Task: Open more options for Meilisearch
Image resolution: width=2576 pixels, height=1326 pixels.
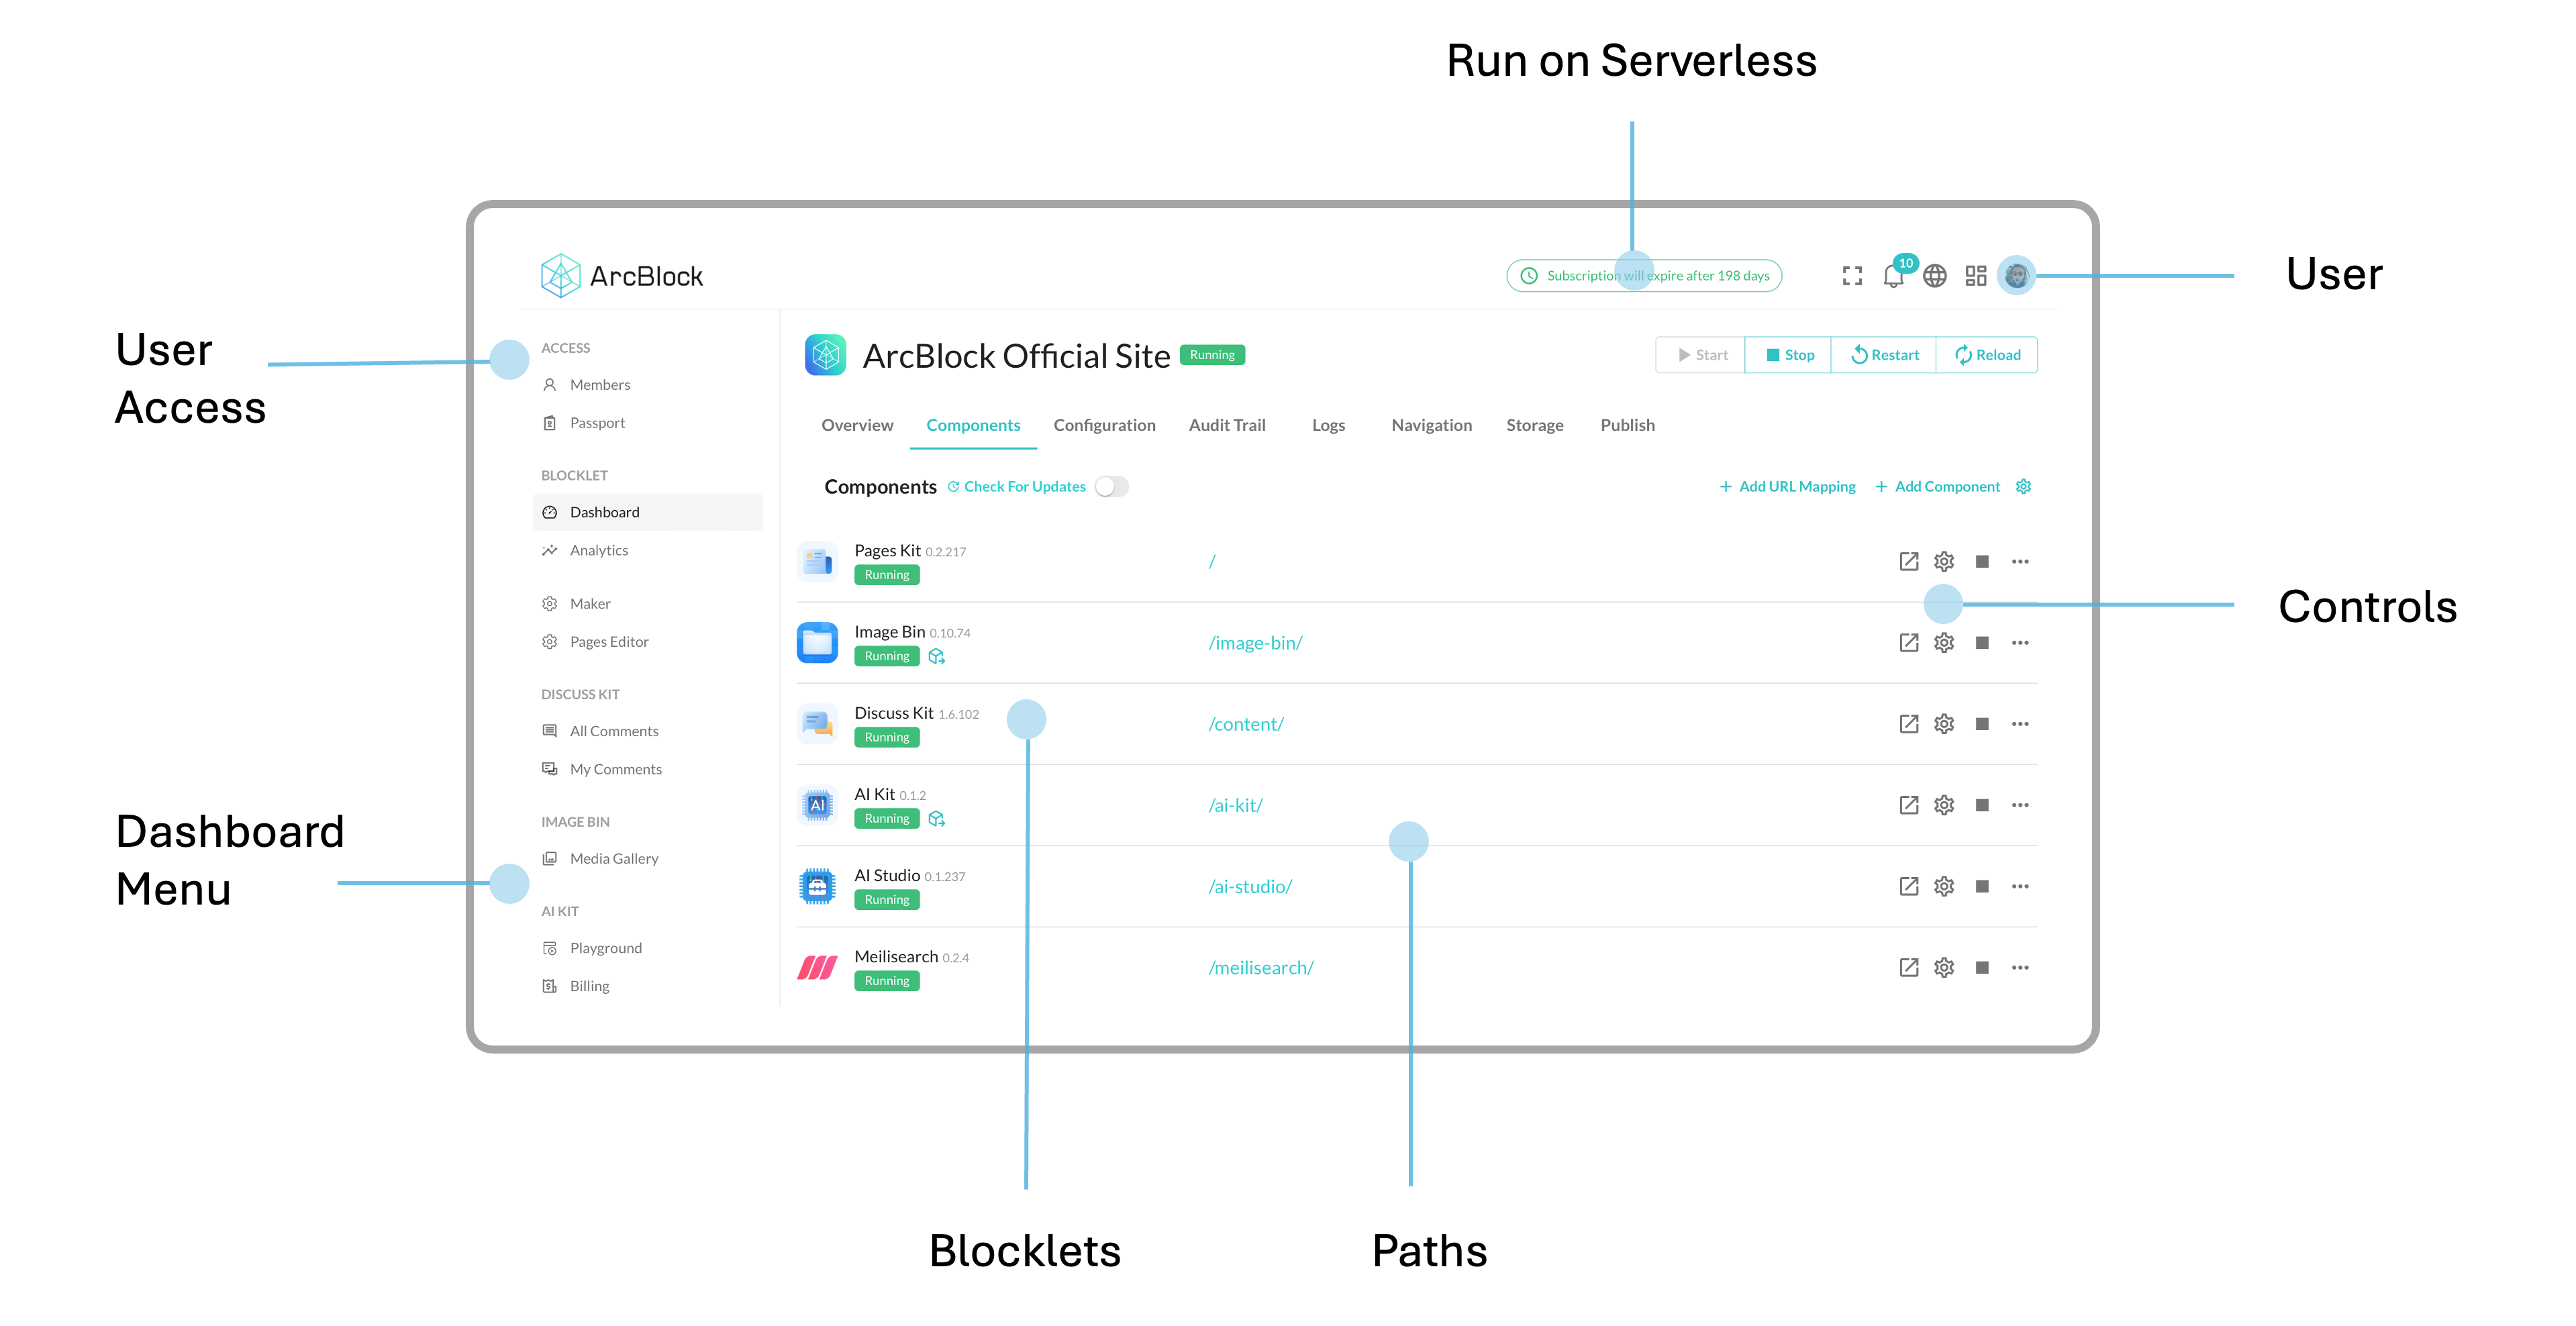Action: tap(2020, 968)
